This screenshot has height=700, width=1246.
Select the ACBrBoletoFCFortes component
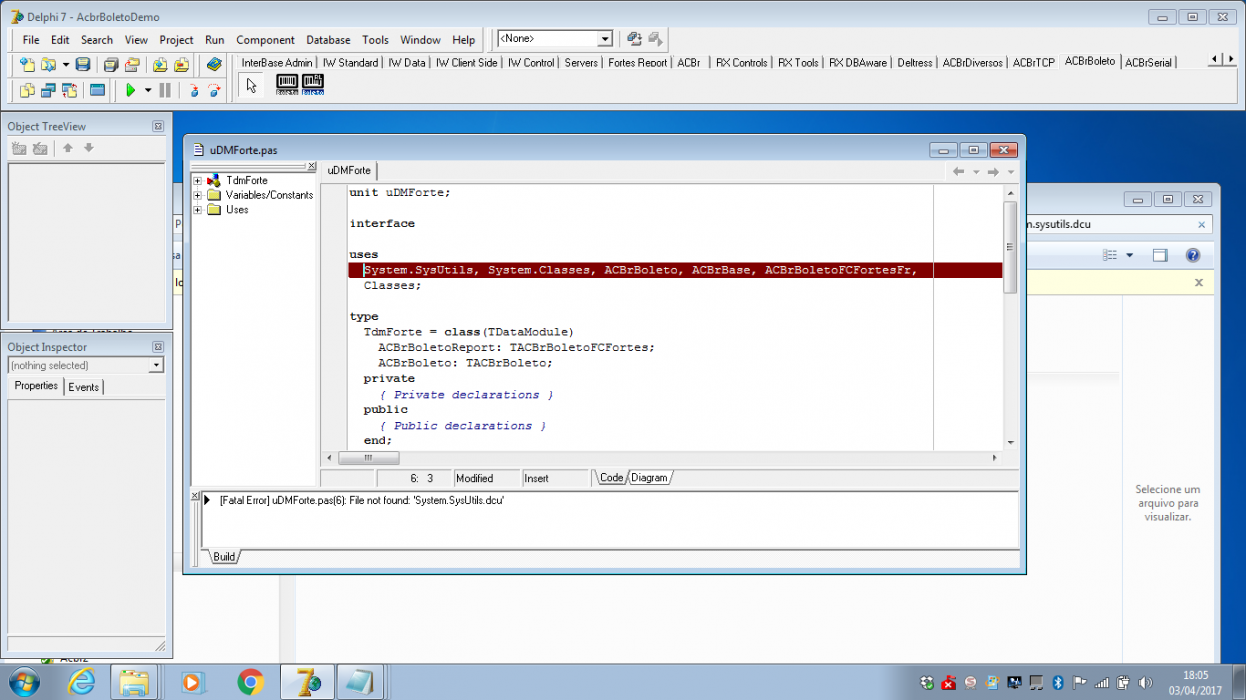tap(312, 85)
